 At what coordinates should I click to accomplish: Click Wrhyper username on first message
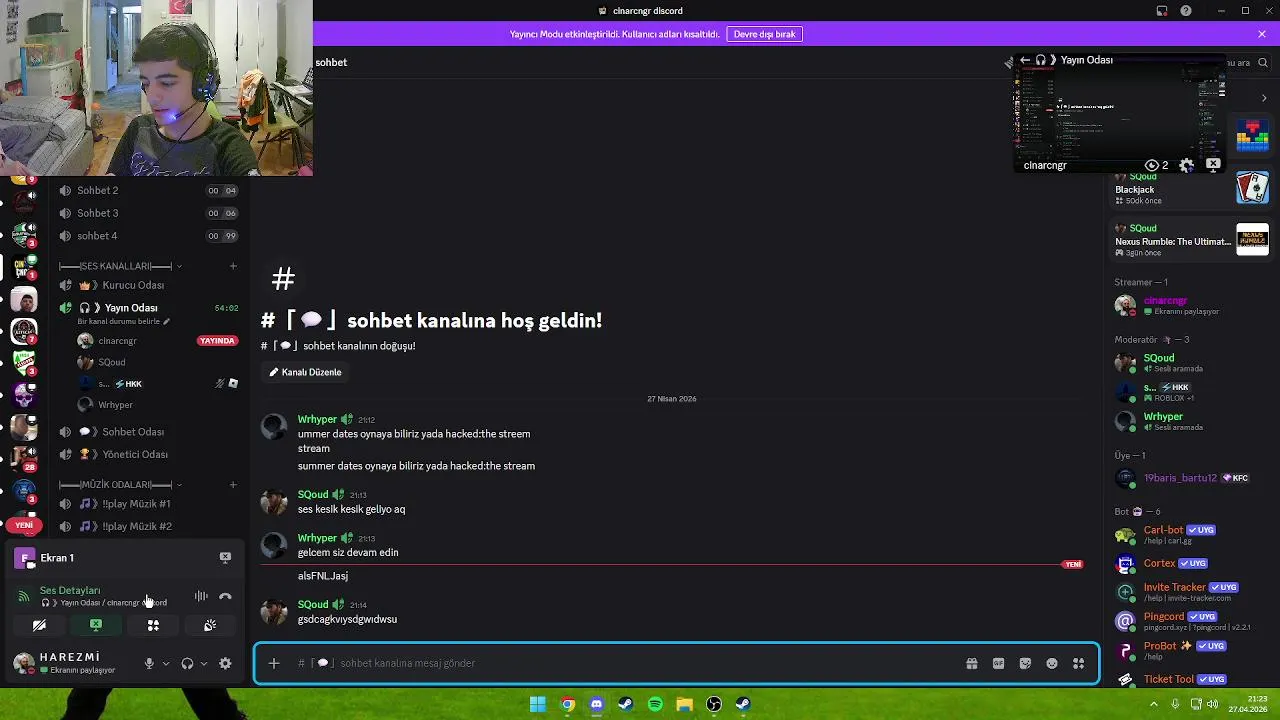317,420
